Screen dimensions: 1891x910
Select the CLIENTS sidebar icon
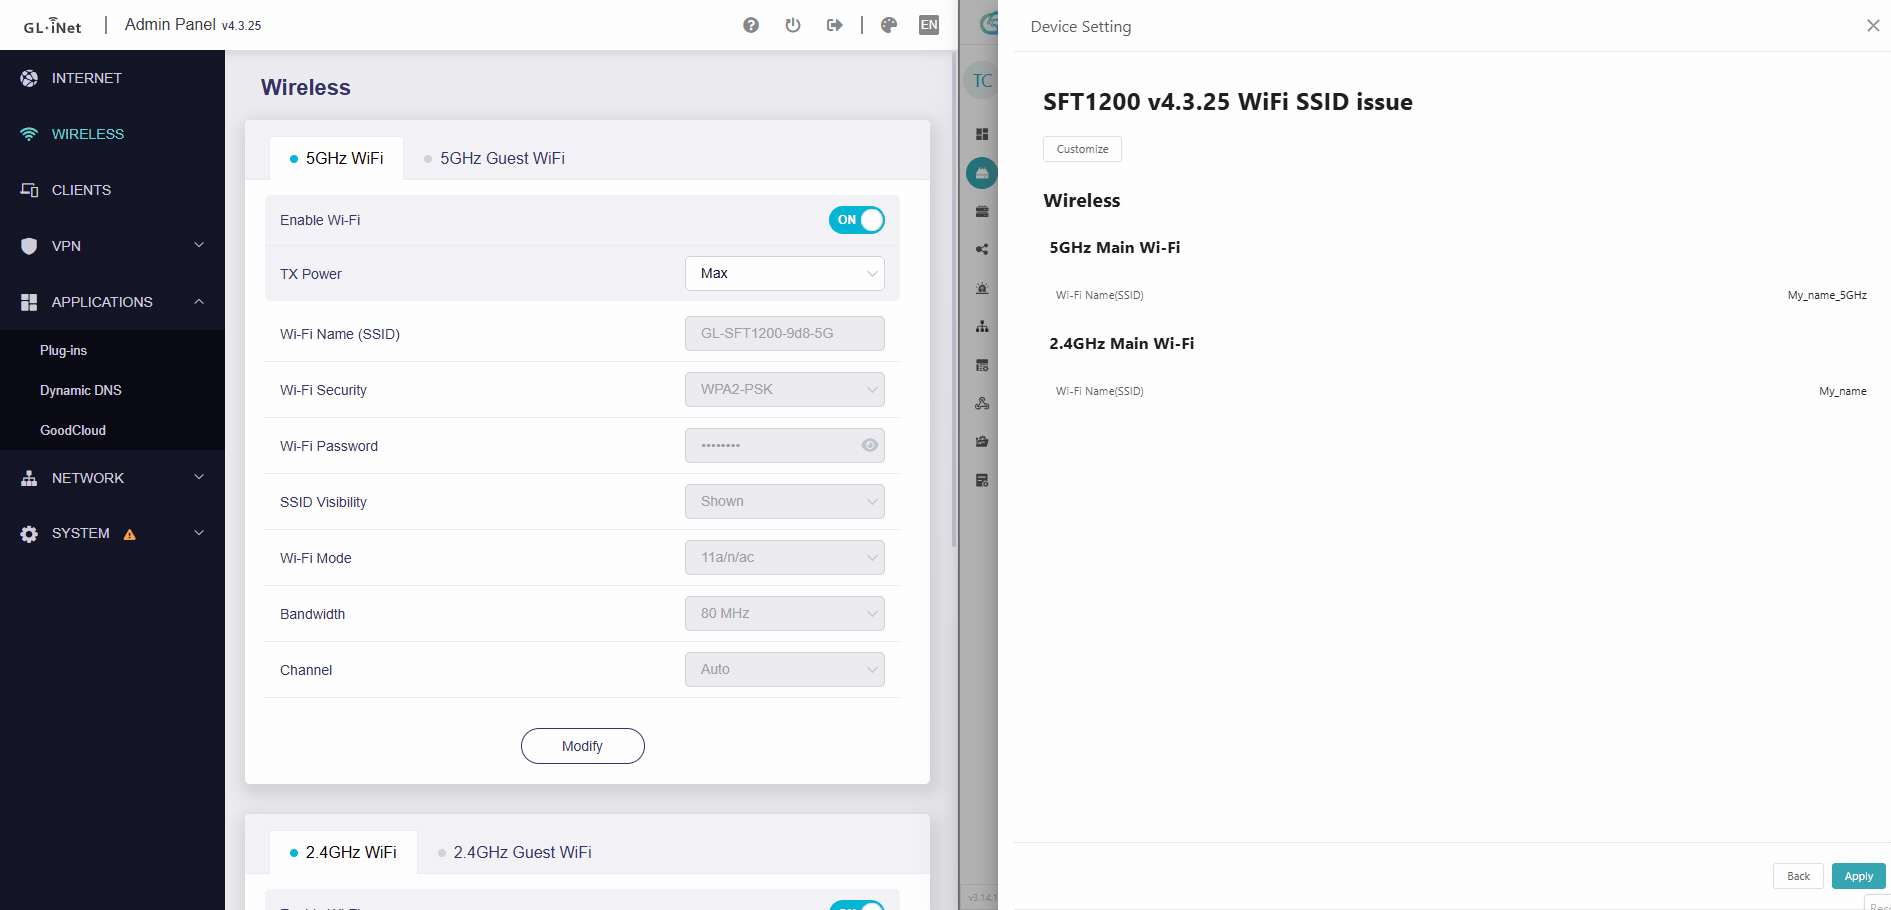coord(29,189)
